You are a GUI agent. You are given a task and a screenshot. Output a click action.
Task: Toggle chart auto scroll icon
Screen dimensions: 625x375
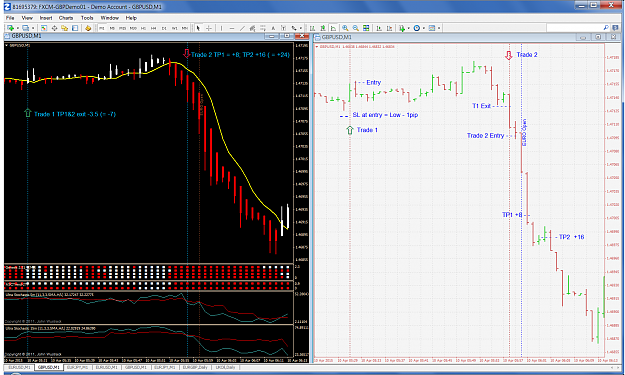click(x=379, y=28)
